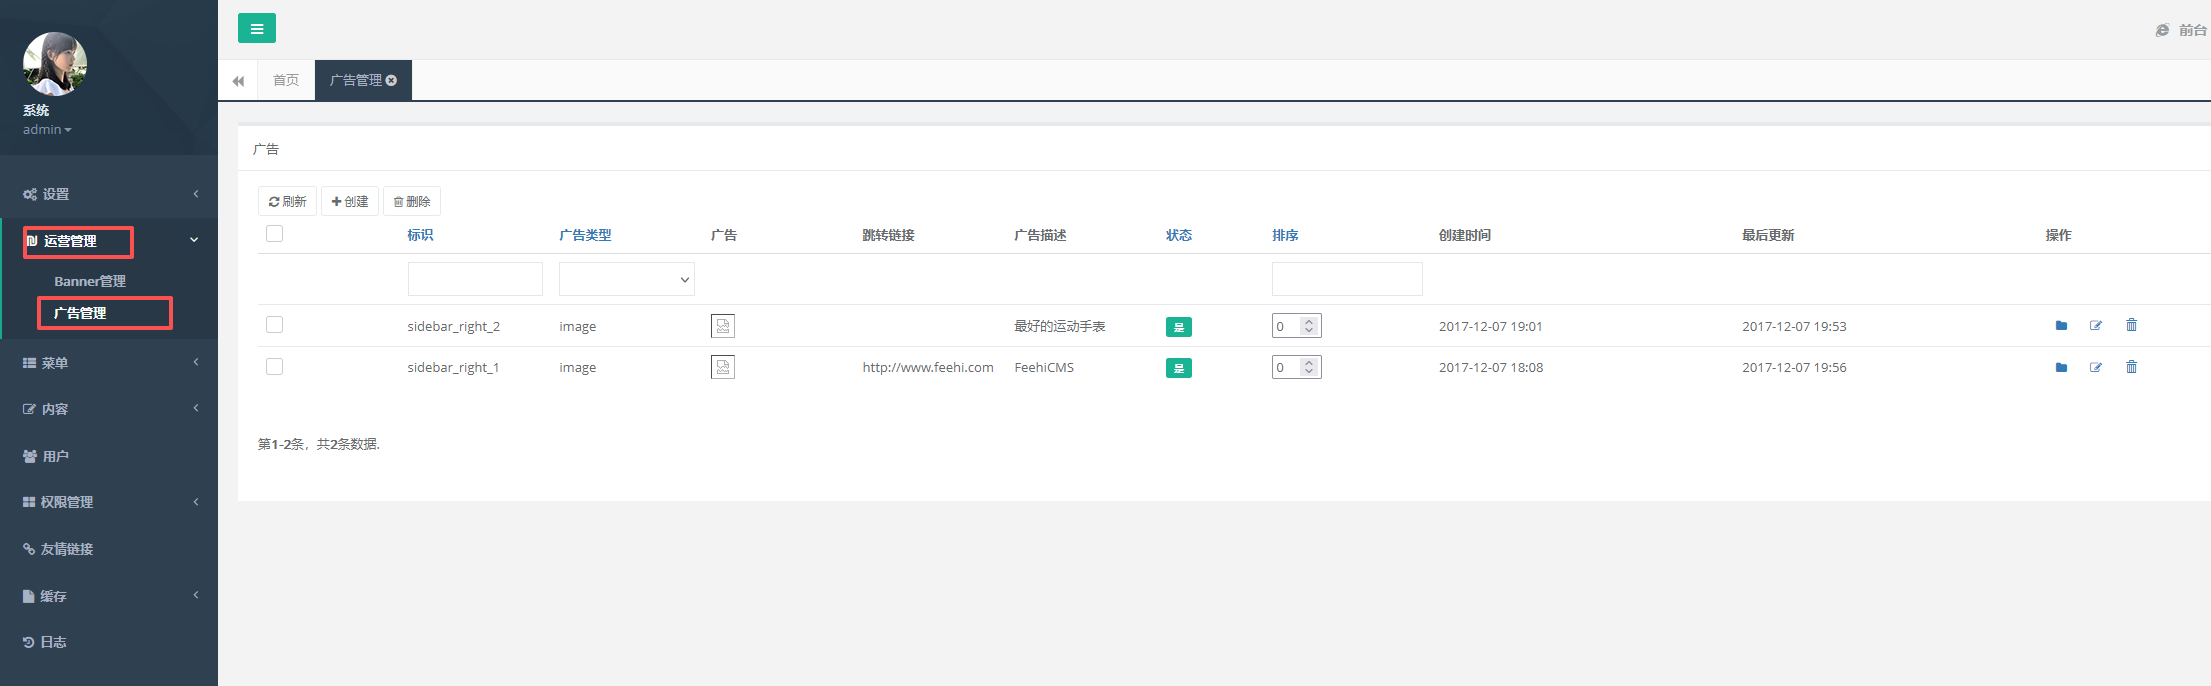The width and height of the screenshot is (2211, 686).
Task: Tick the checkbox for sidebar_right_1 row
Action: [x=274, y=367]
